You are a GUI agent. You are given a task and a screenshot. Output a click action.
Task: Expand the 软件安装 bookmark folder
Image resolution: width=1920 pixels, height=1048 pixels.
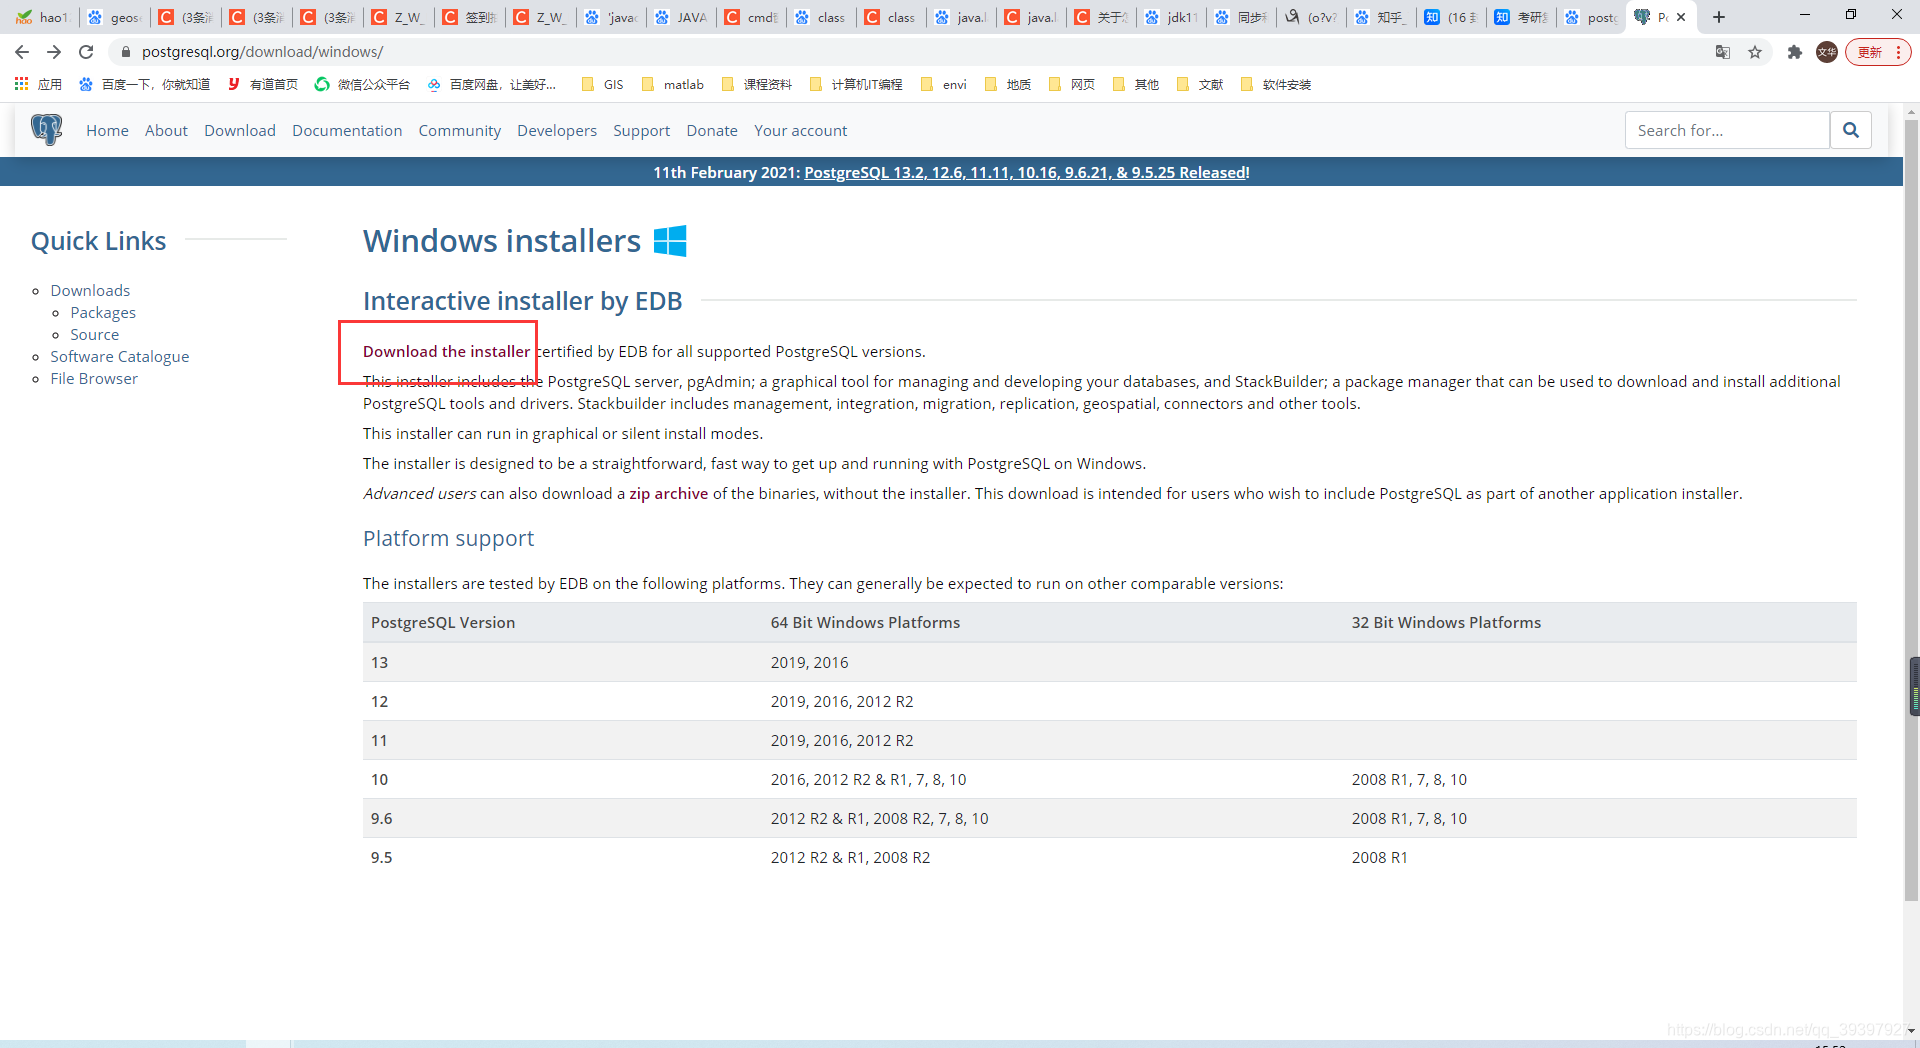(1276, 84)
